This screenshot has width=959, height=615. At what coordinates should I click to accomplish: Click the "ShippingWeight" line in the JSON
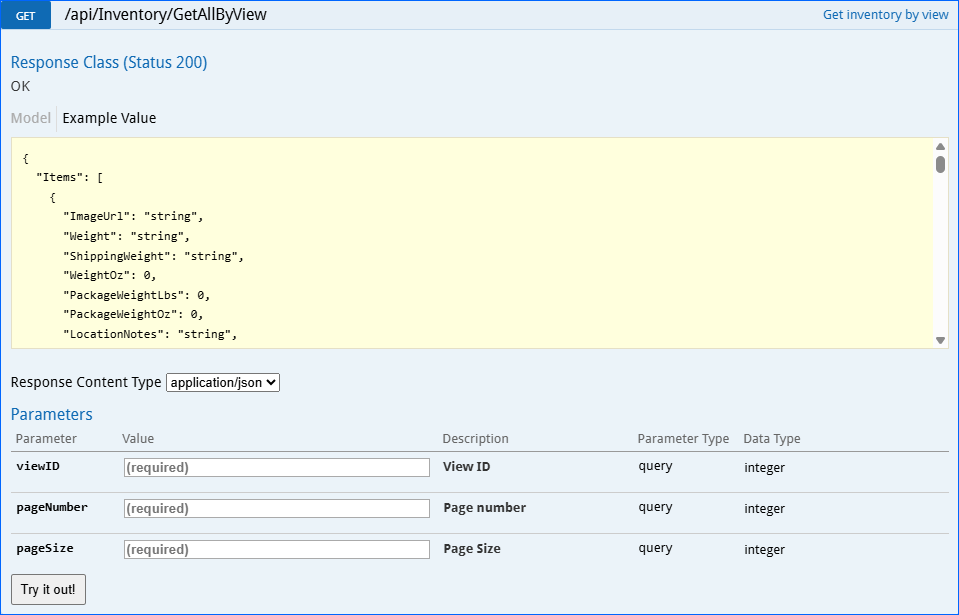(x=153, y=256)
